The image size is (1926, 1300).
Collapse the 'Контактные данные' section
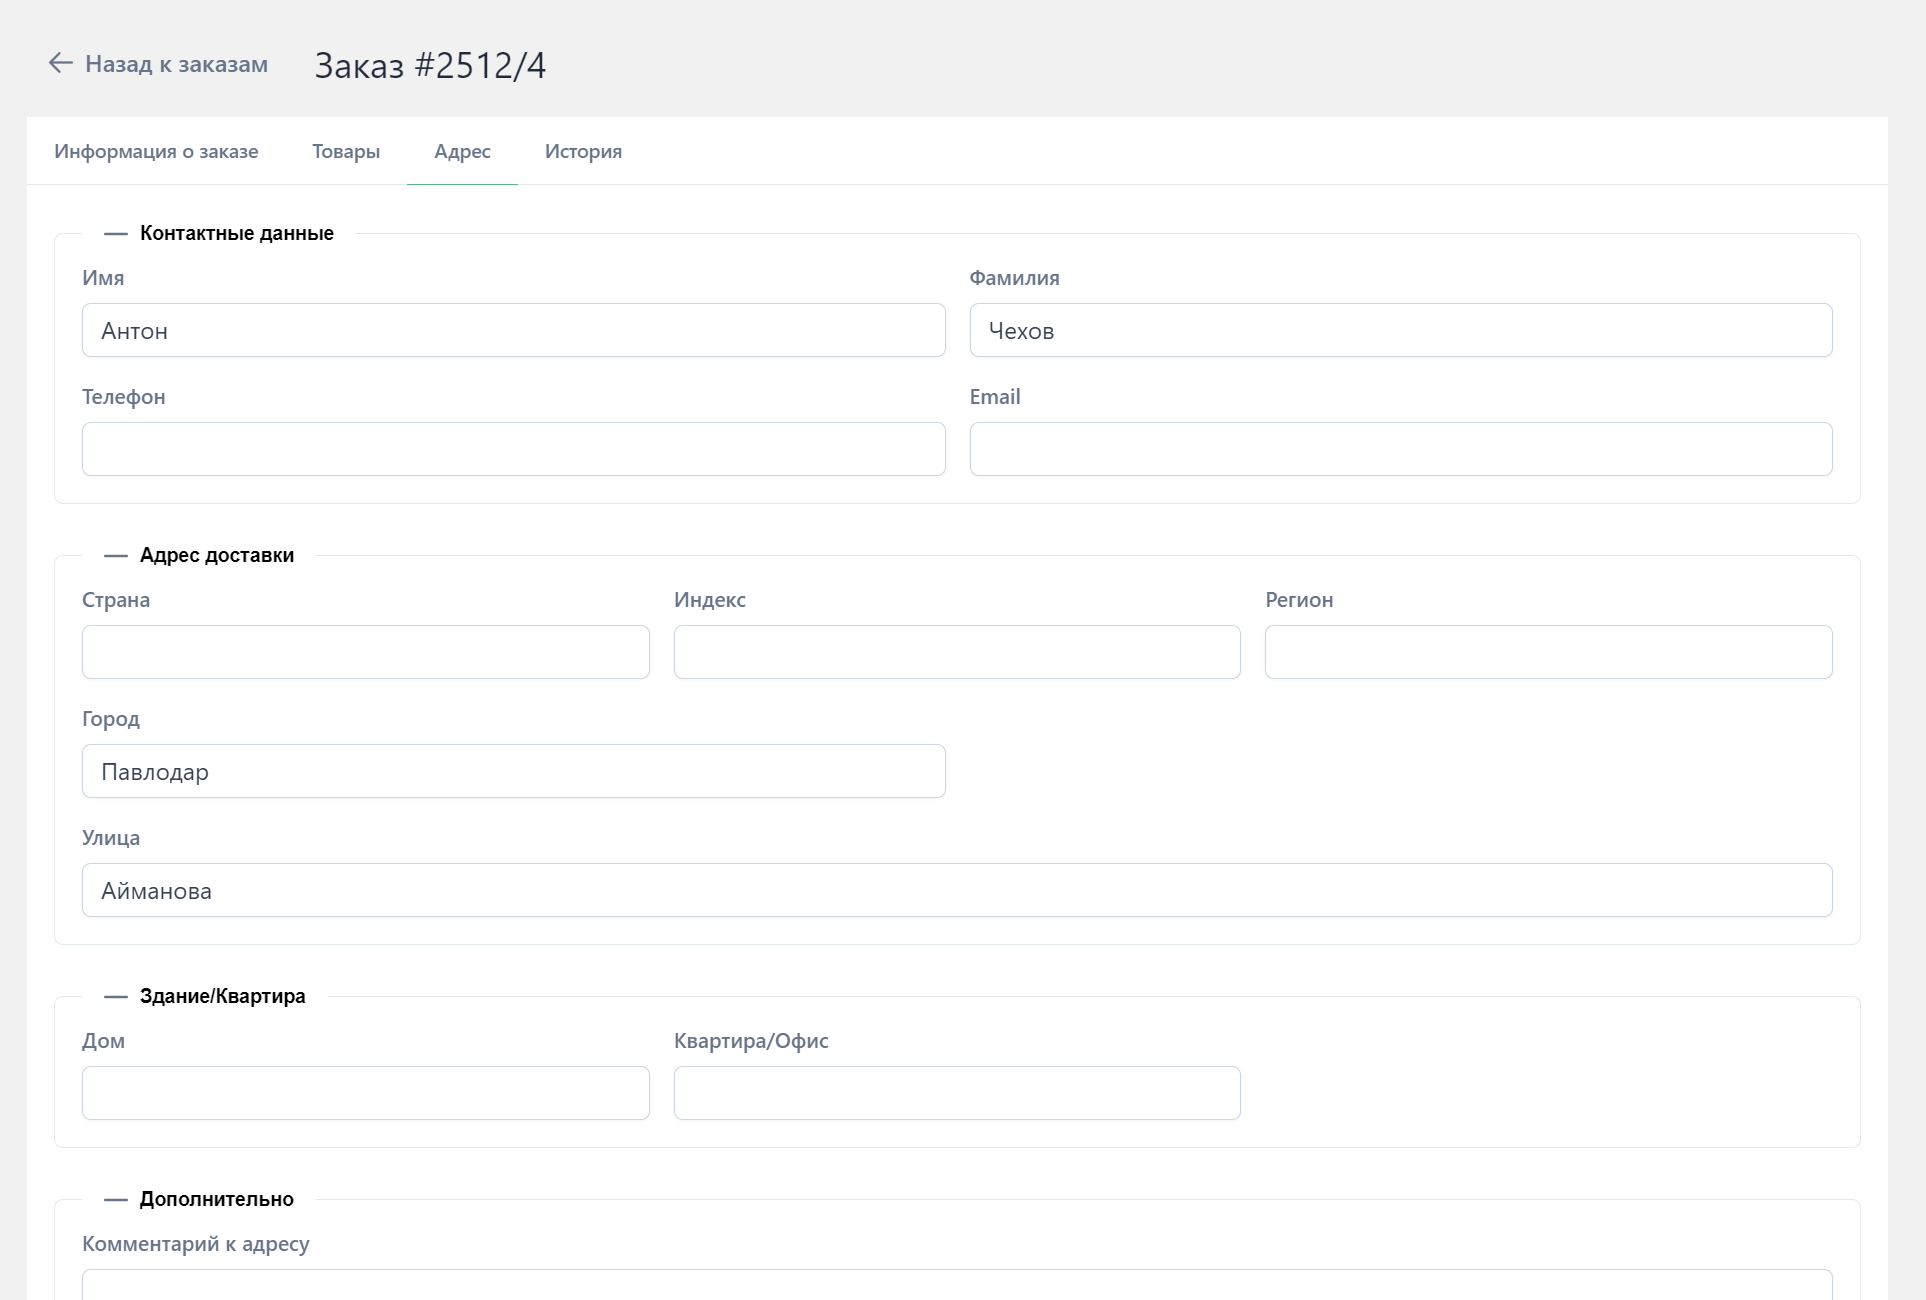pos(116,234)
